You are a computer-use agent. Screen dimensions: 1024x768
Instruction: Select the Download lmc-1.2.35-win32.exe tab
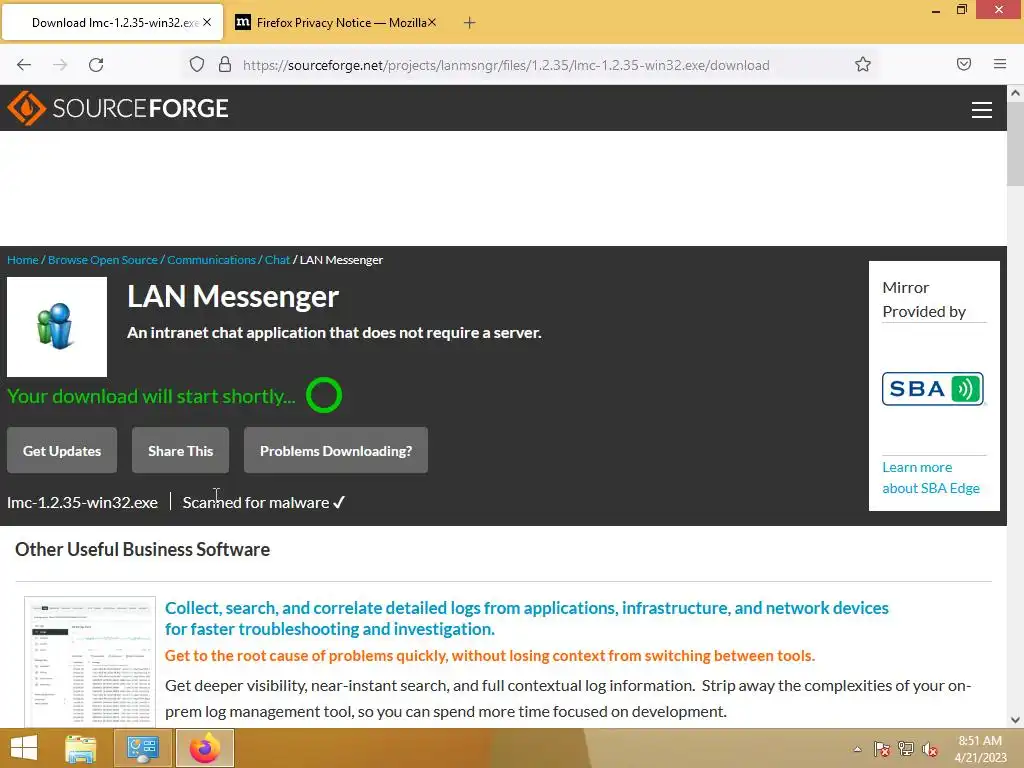click(x=112, y=23)
